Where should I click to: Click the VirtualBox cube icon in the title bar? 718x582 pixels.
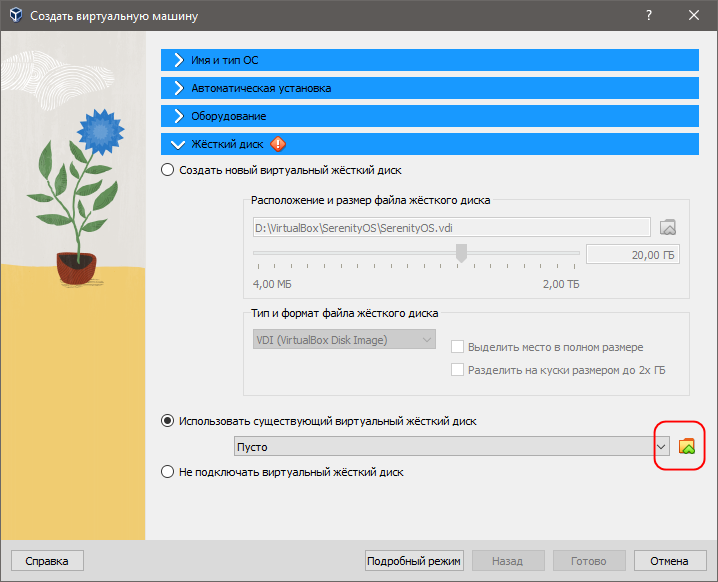(x=16, y=16)
